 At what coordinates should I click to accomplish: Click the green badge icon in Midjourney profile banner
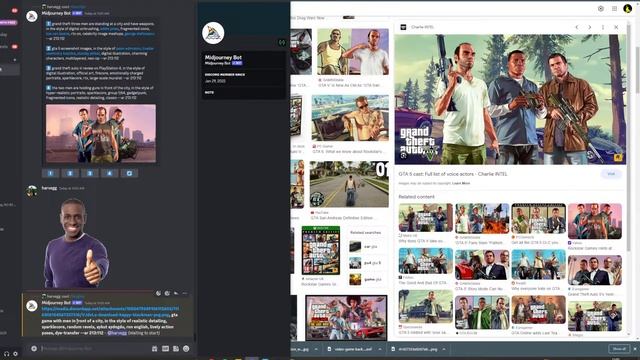pyautogui.click(x=282, y=42)
